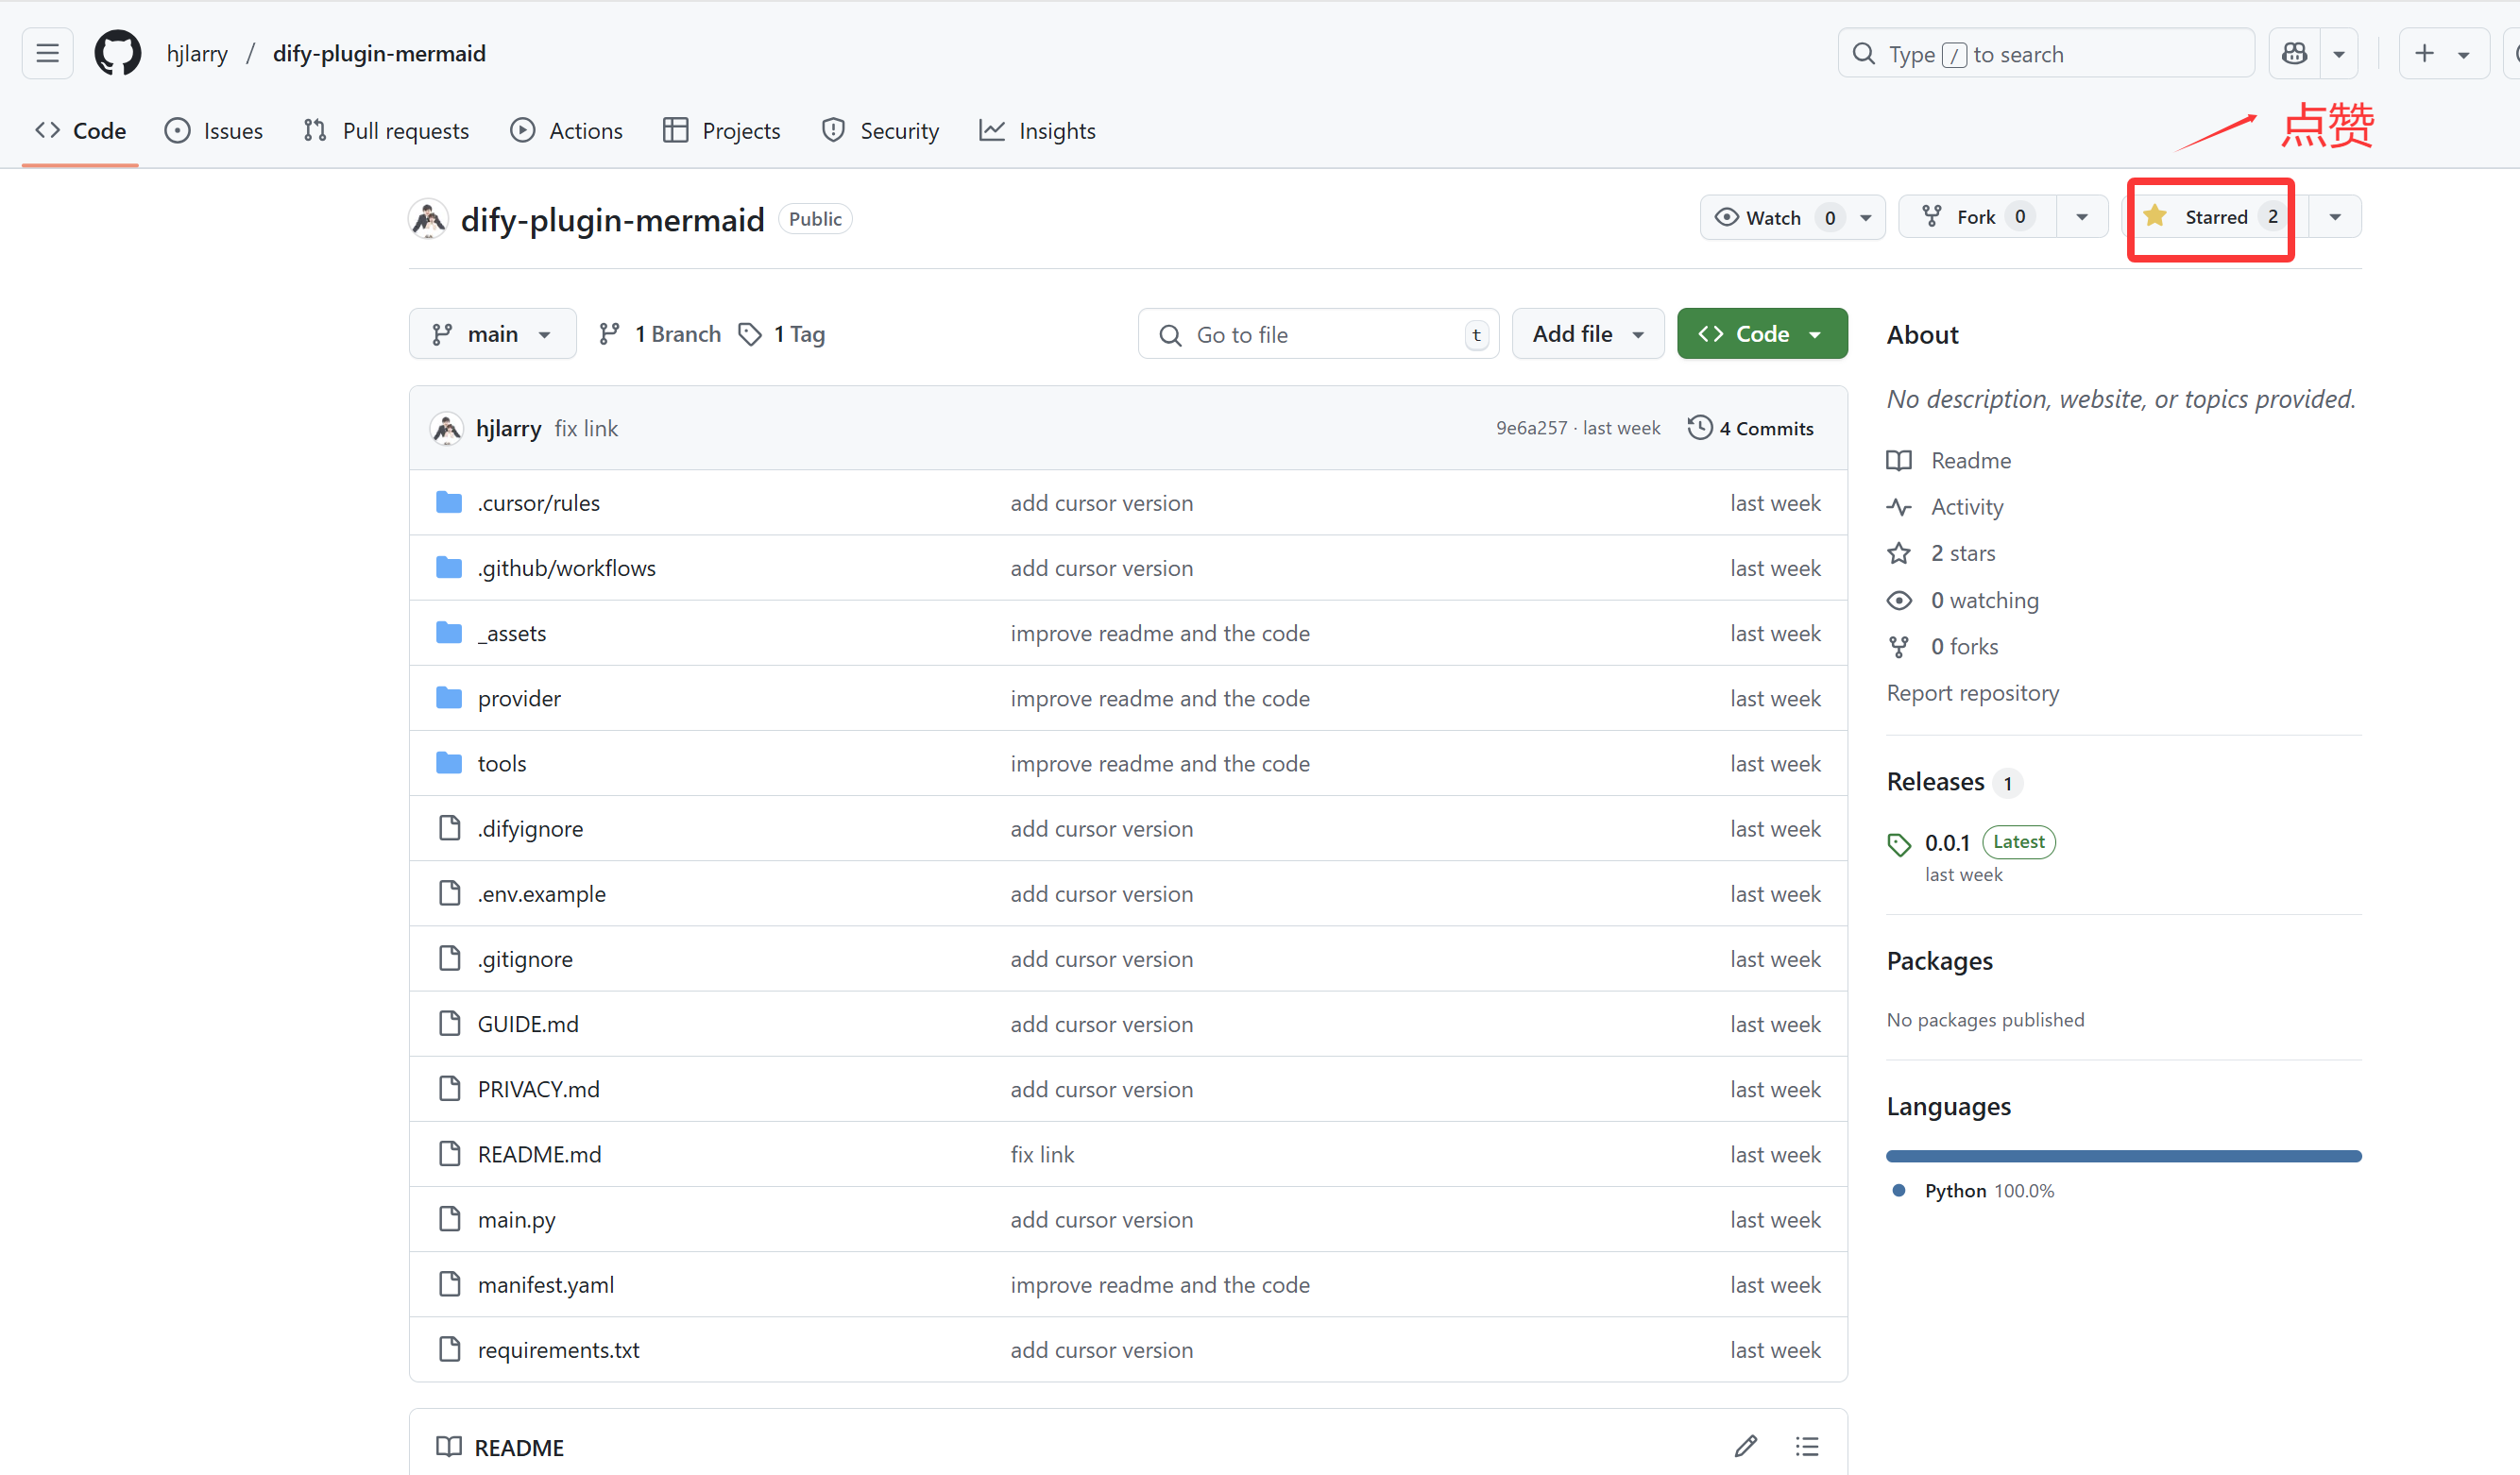This screenshot has width=2520, height=1475.
Task: Open the Actions tab
Action: [566, 131]
